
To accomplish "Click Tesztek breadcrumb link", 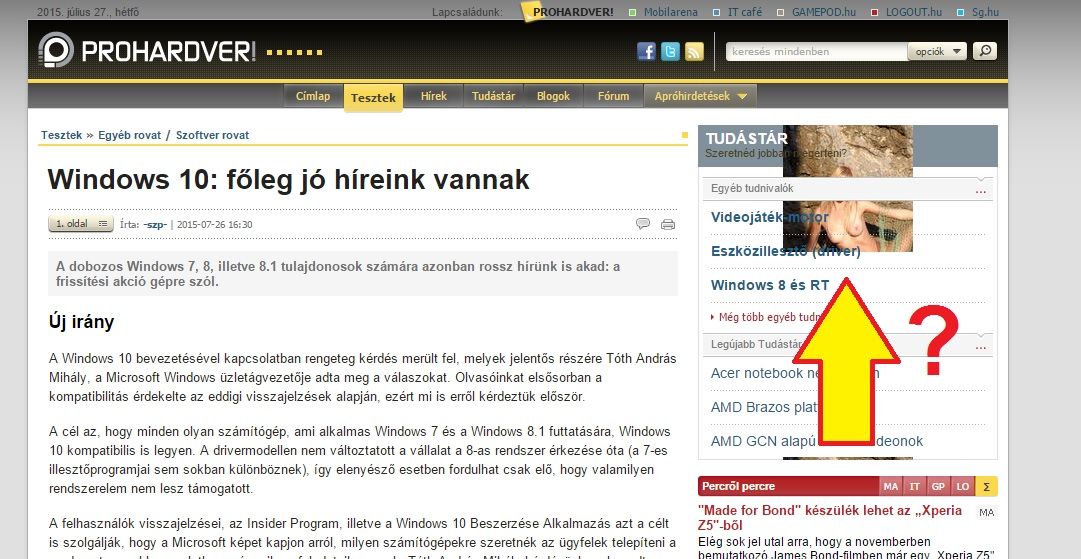I will (x=61, y=135).
